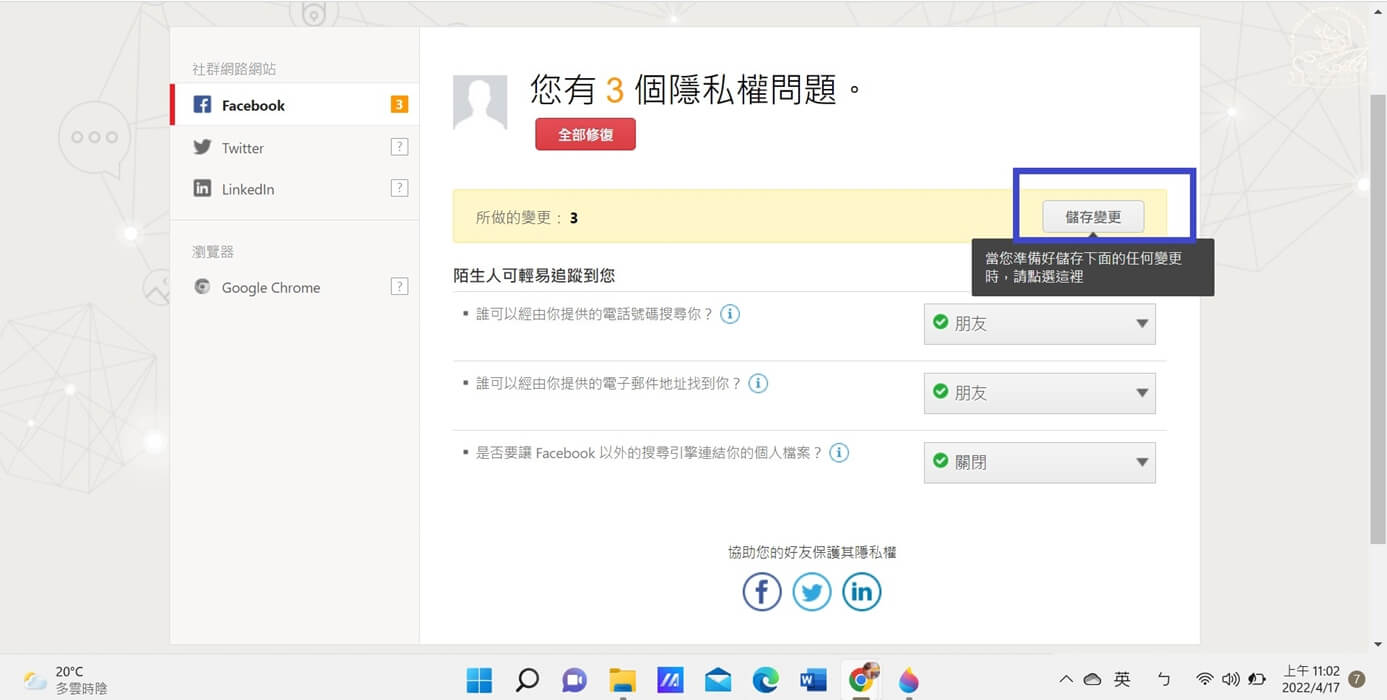Open Twitter privacy settings from sidebar
The height and width of the screenshot is (700, 1387).
point(242,147)
